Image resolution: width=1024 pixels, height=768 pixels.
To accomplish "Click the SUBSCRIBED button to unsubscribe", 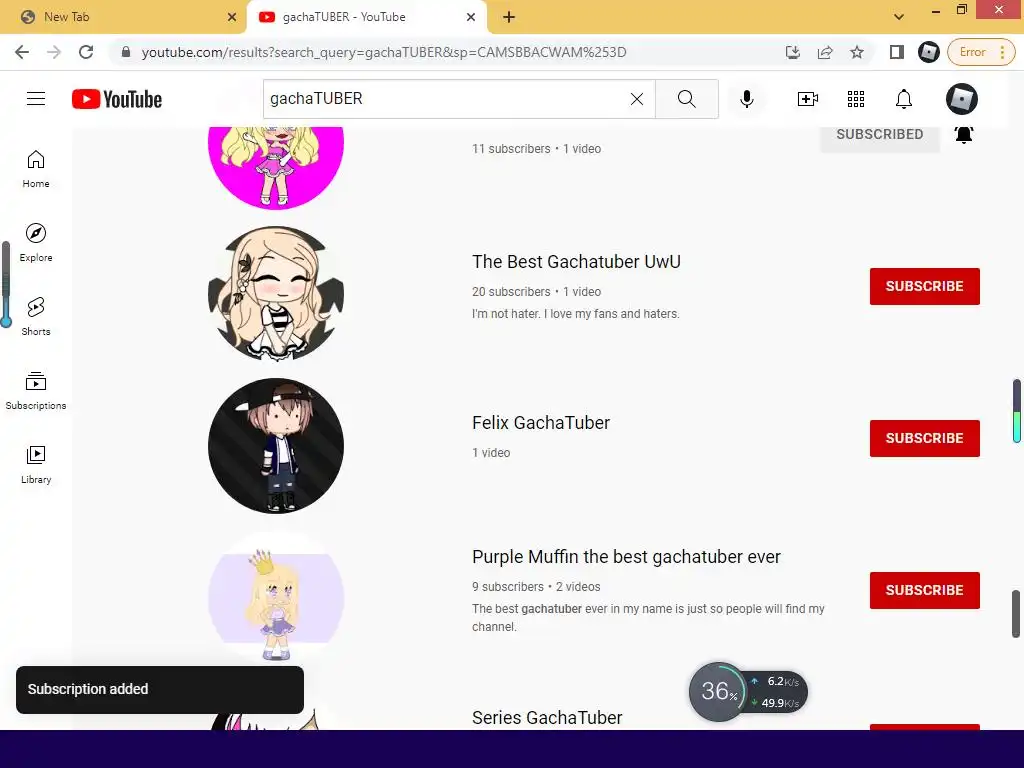I will 880,135.
